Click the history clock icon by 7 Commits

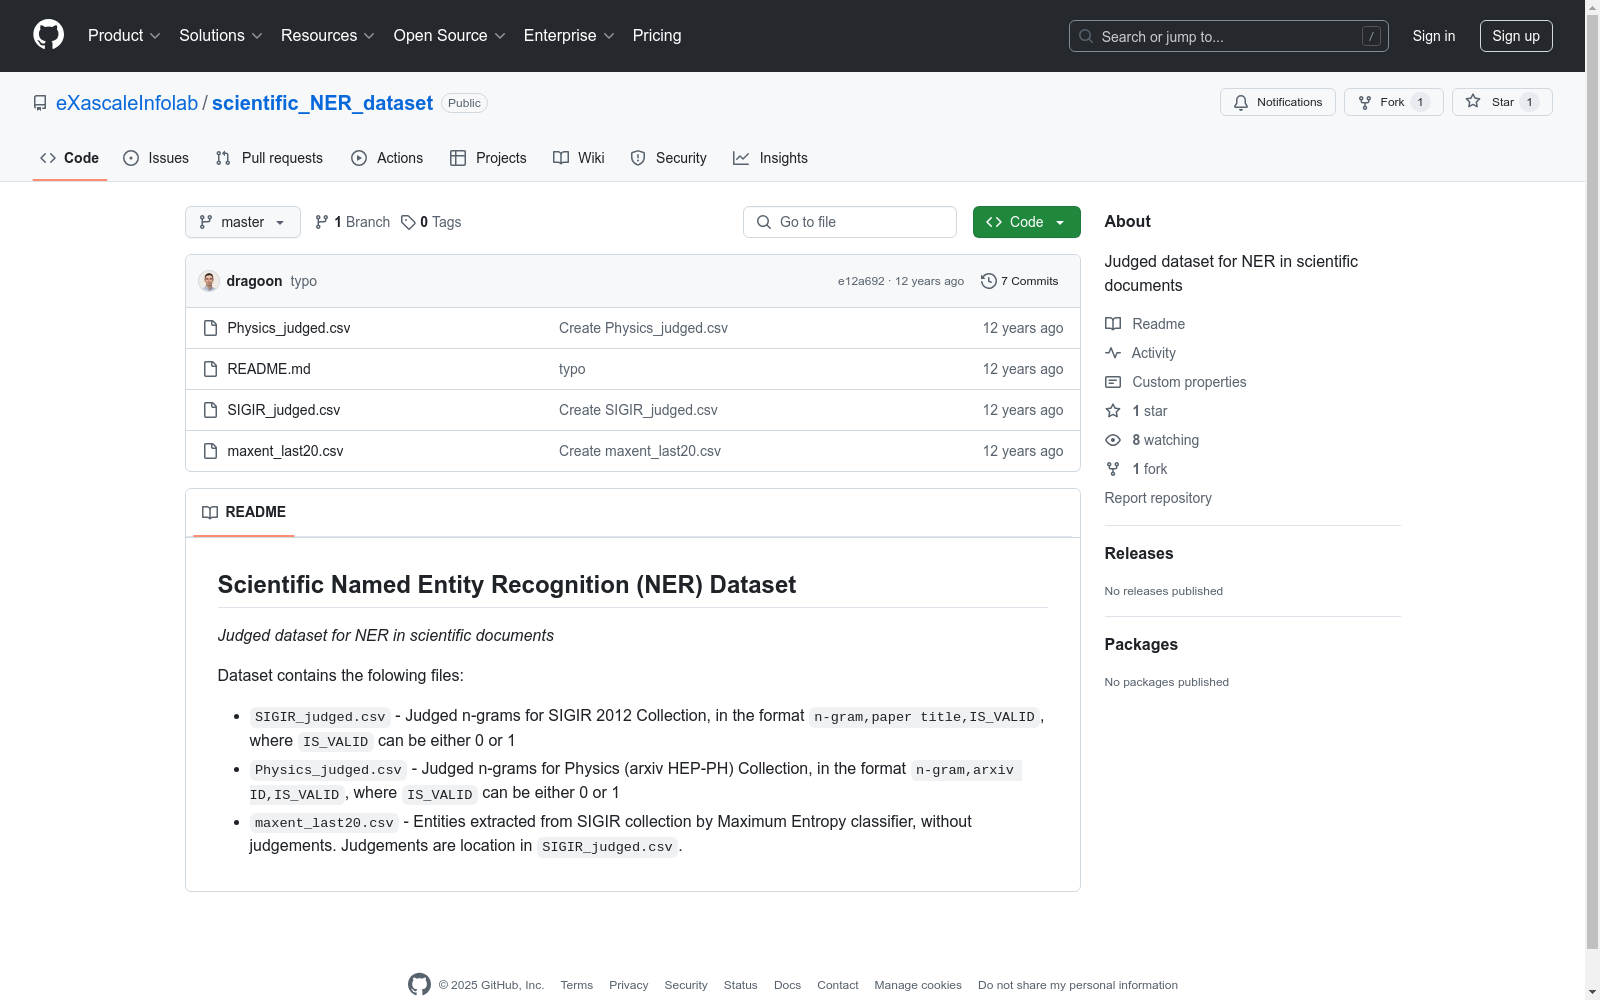click(989, 281)
